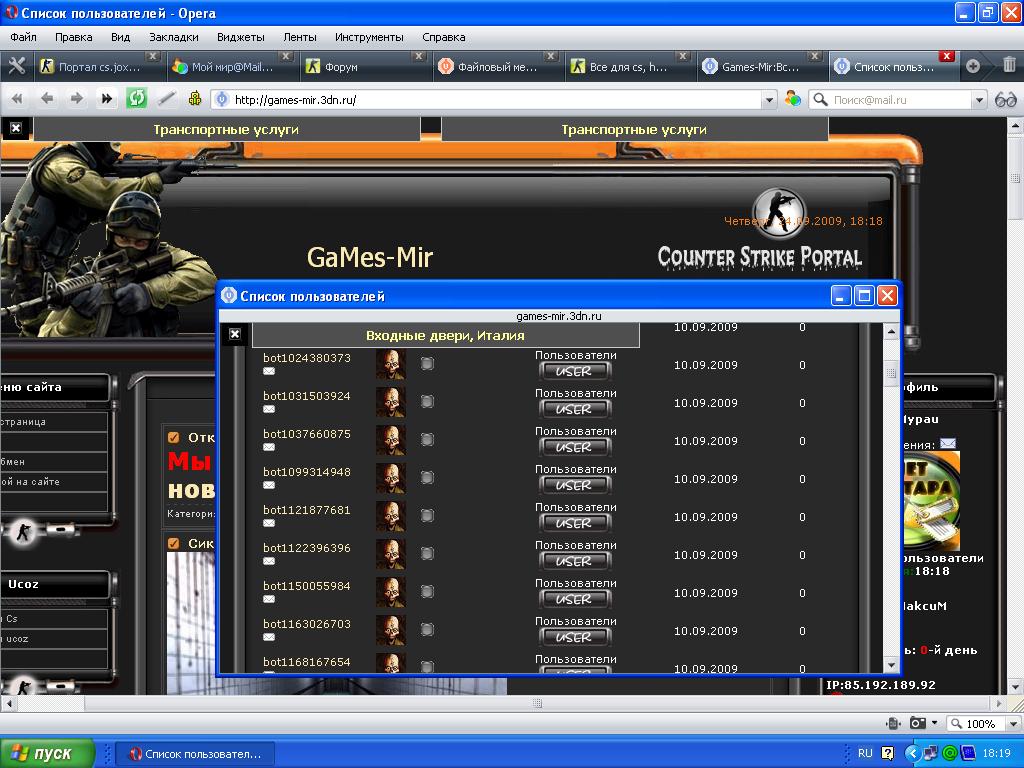Close the top banner ad cross
Image resolution: width=1024 pixels, height=768 pixels.
pos(16,128)
